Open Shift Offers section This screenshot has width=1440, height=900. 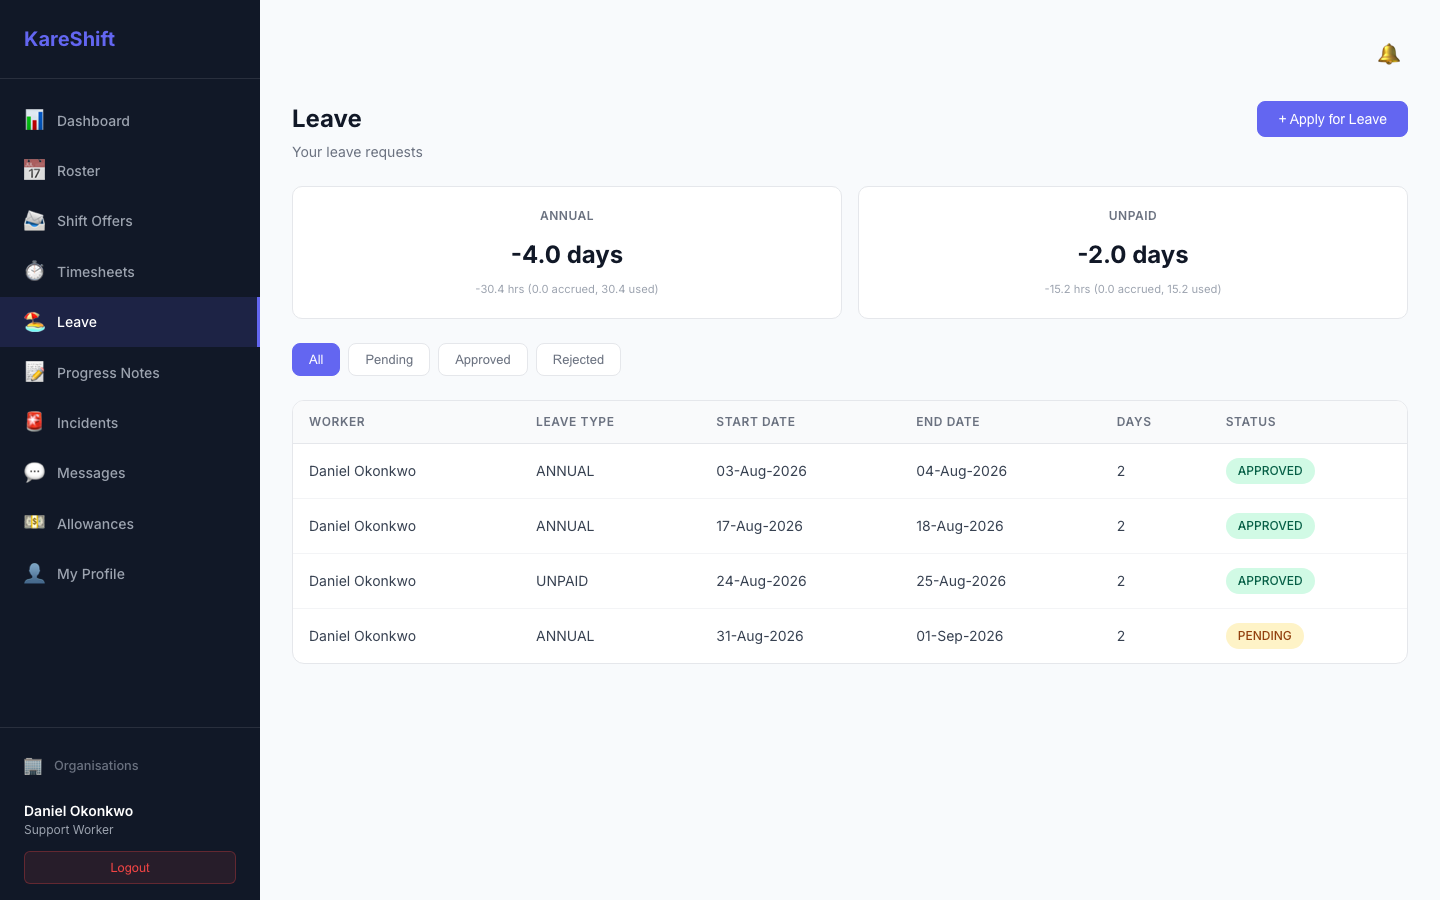[x=130, y=221]
